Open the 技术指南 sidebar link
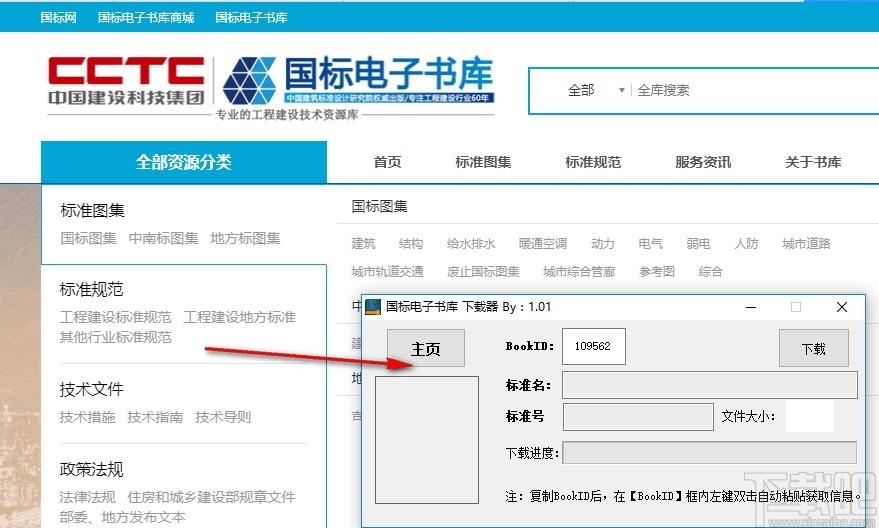 point(155,417)
